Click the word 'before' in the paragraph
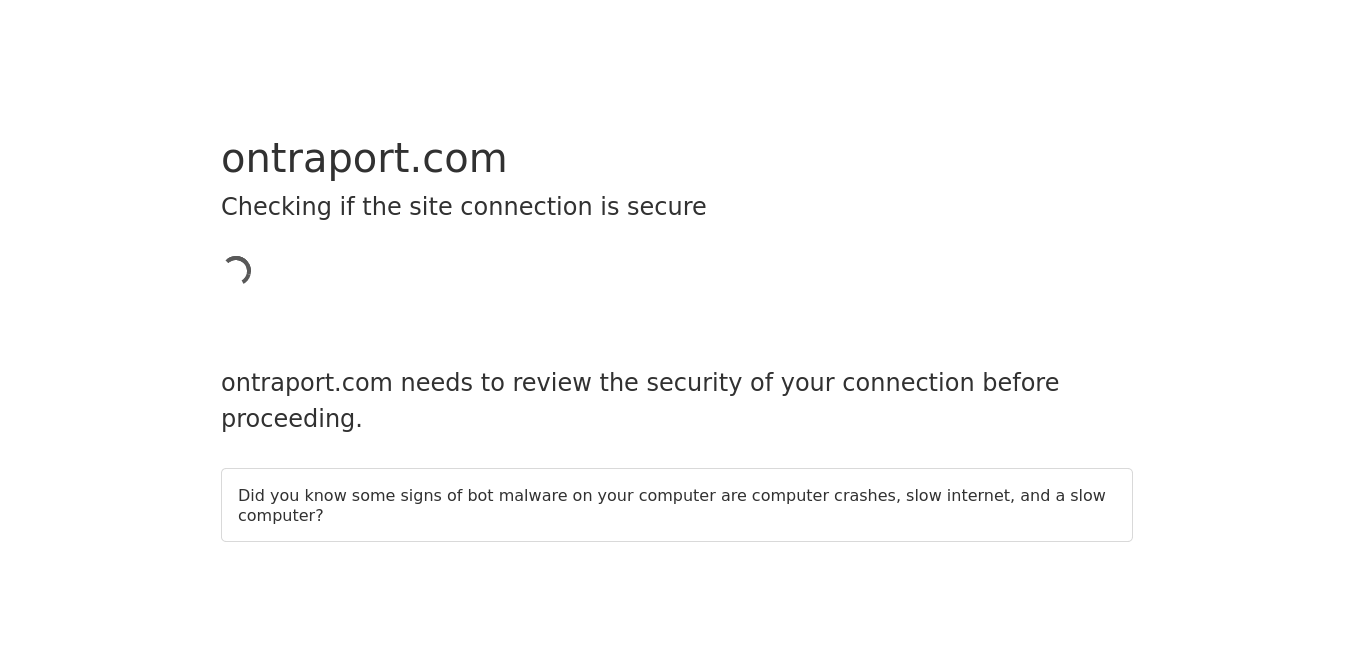Image resolution: width=1366 pixels, height=654 pixels. click(1020, 383)
